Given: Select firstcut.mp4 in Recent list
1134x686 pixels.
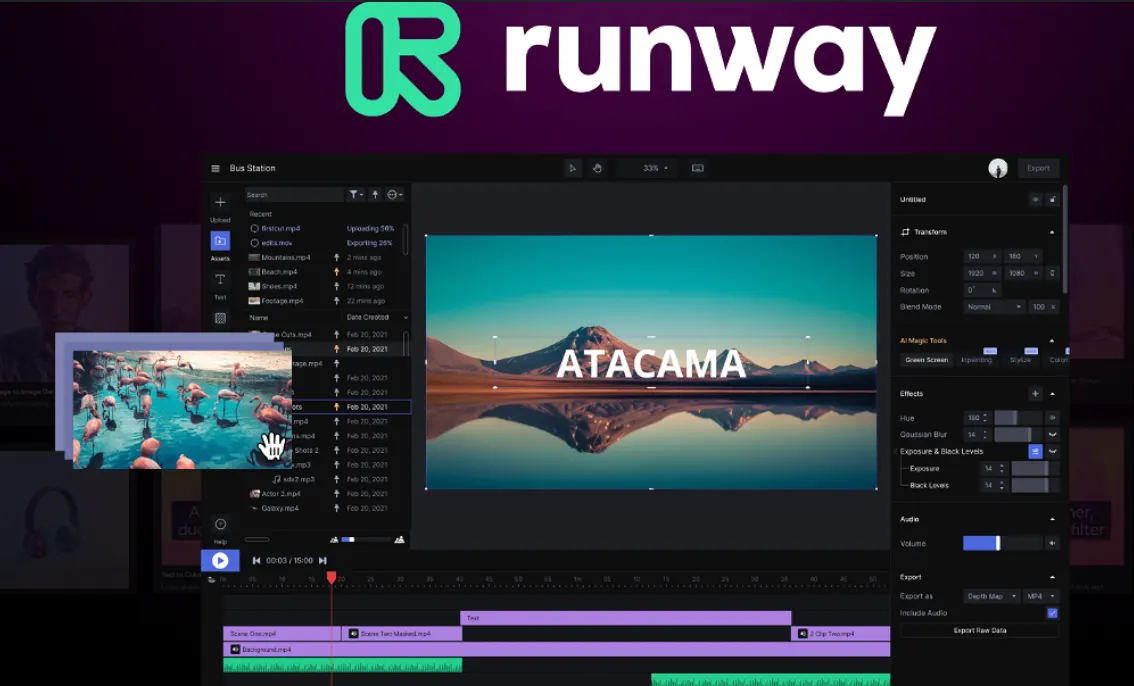Looking at the screenshot, I should (x=281, y=228).
